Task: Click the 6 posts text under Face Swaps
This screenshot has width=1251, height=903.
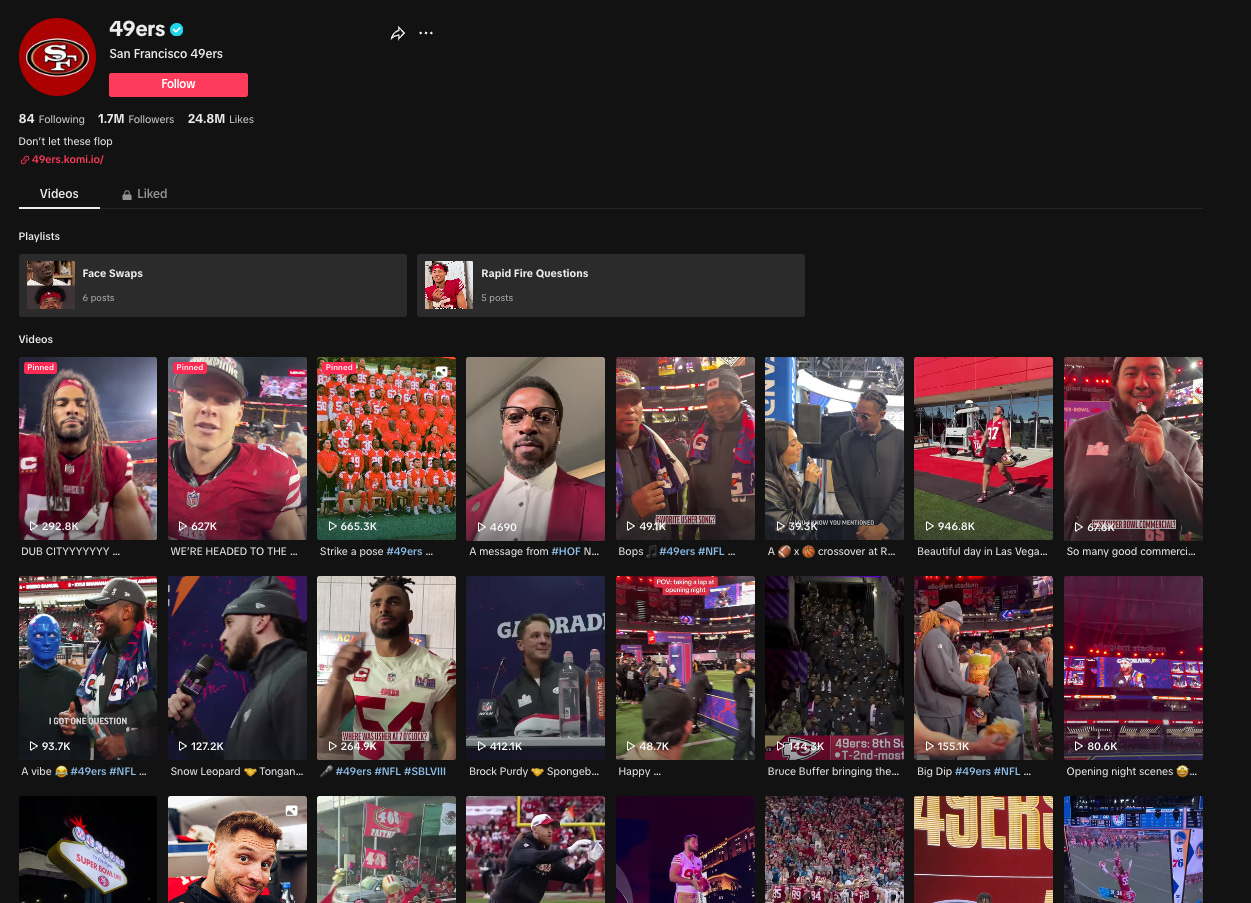Action: [98, 298]
